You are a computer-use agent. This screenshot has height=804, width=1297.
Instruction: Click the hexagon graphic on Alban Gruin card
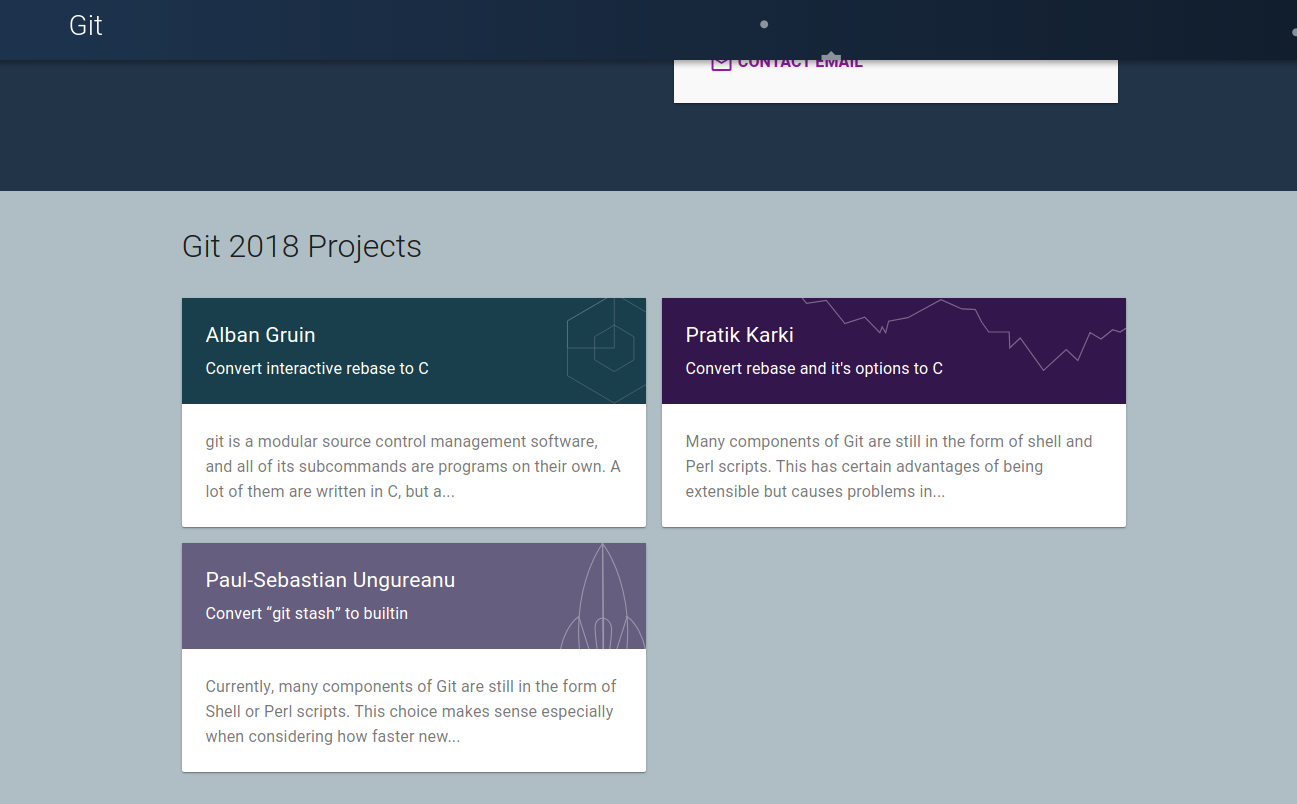pyautogui.click(x=605, y=351)
